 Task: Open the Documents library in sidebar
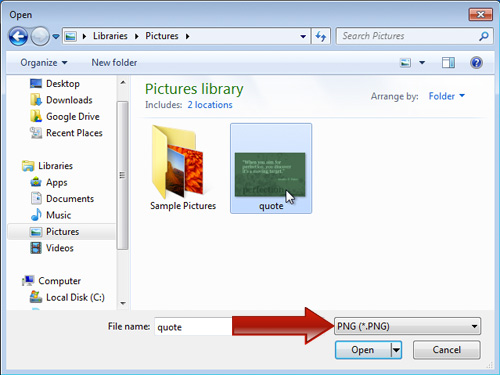70,199
